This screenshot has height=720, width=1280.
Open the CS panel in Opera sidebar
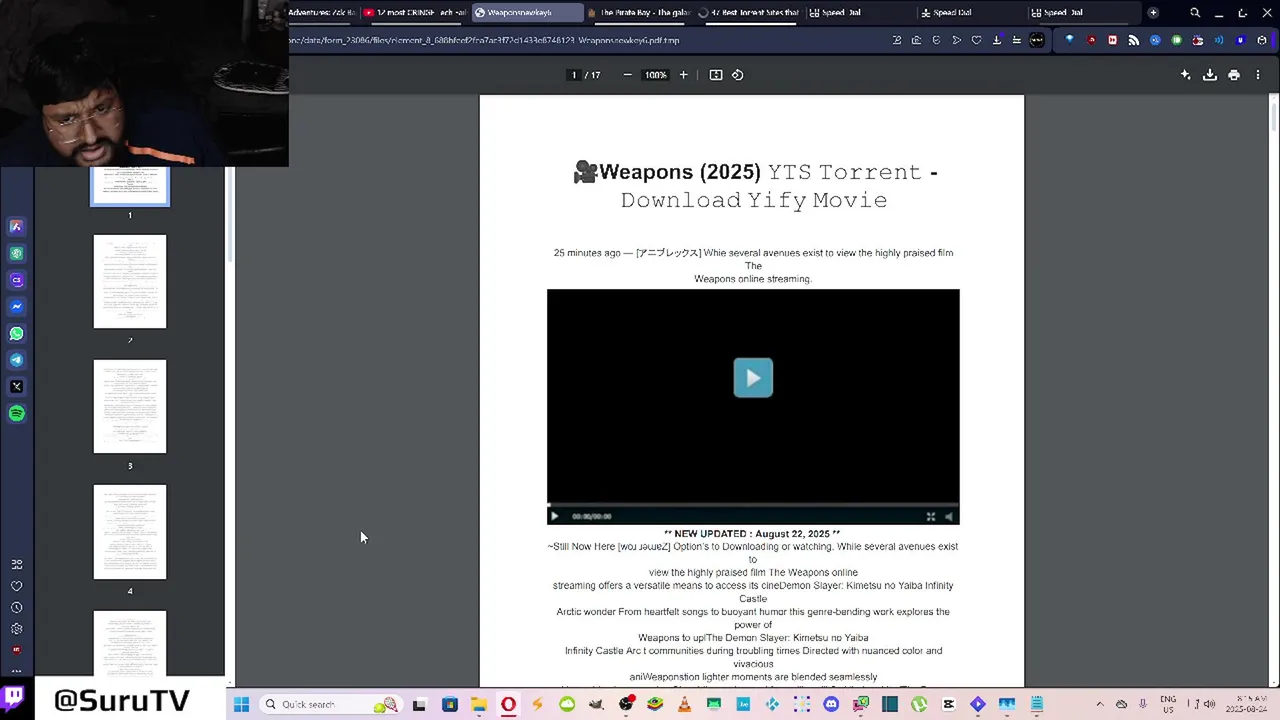click(x=16, y=281)
